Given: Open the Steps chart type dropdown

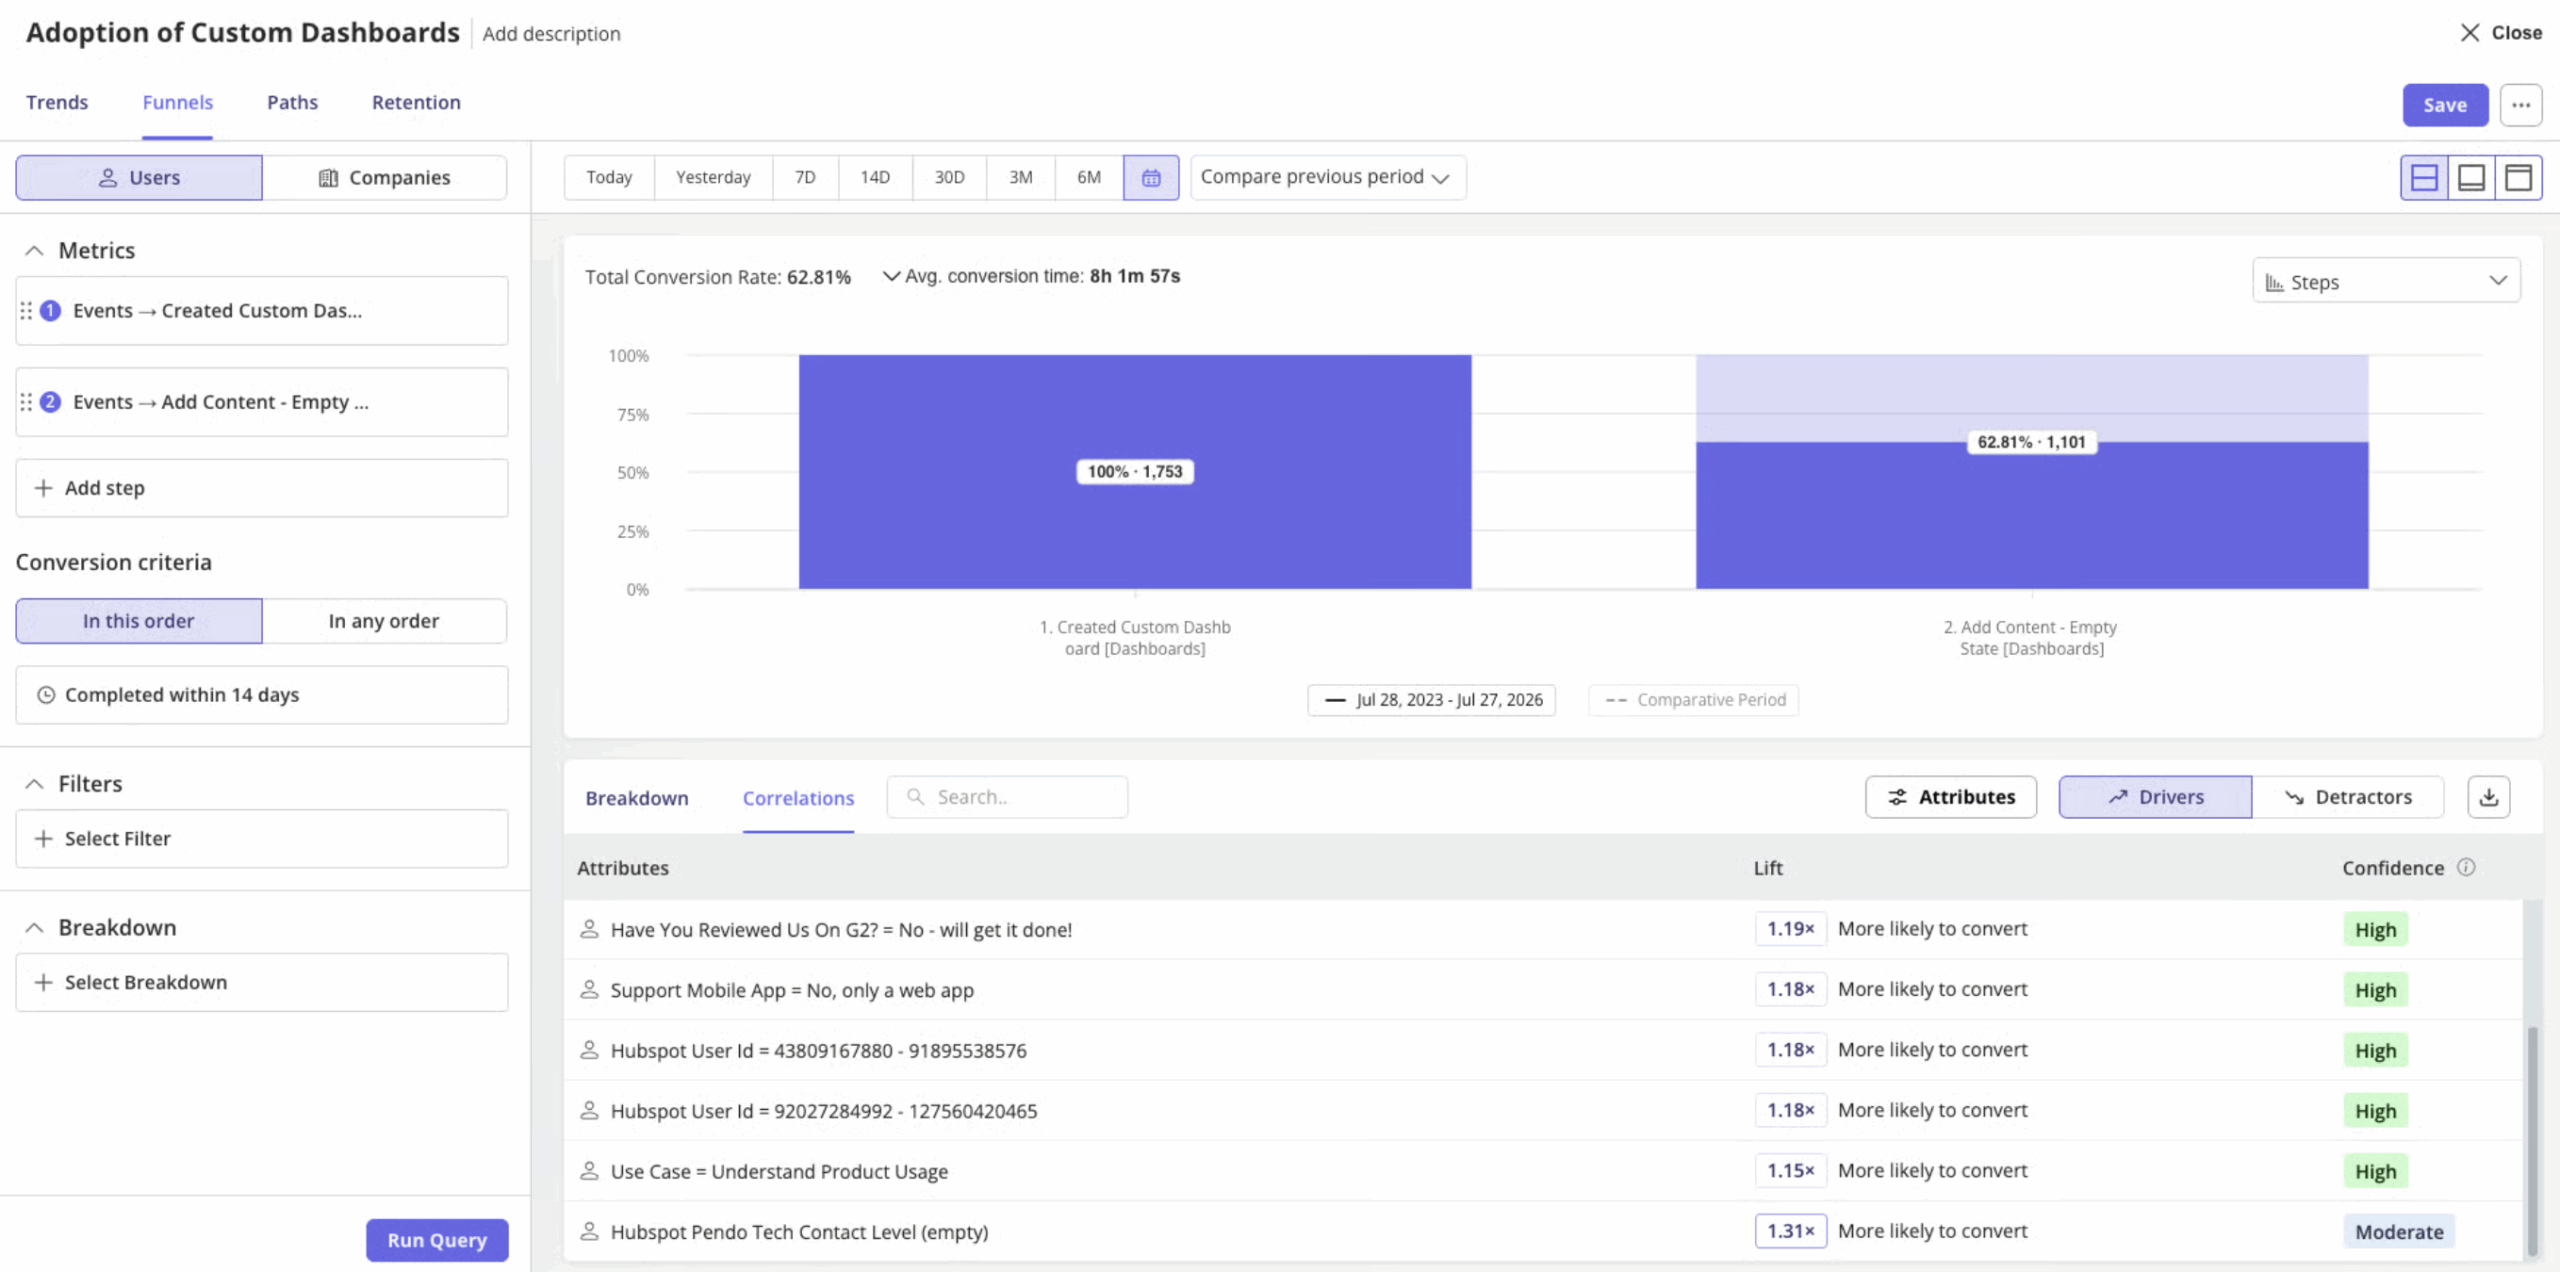Looking at the screenshot, I should click(x=2386, y=281).
